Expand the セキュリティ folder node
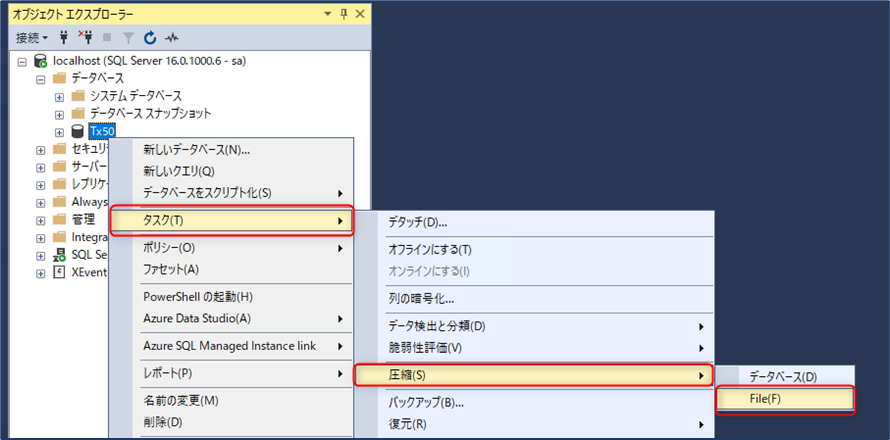The width and height of the screenshot is (890, 440). point(40,150)
